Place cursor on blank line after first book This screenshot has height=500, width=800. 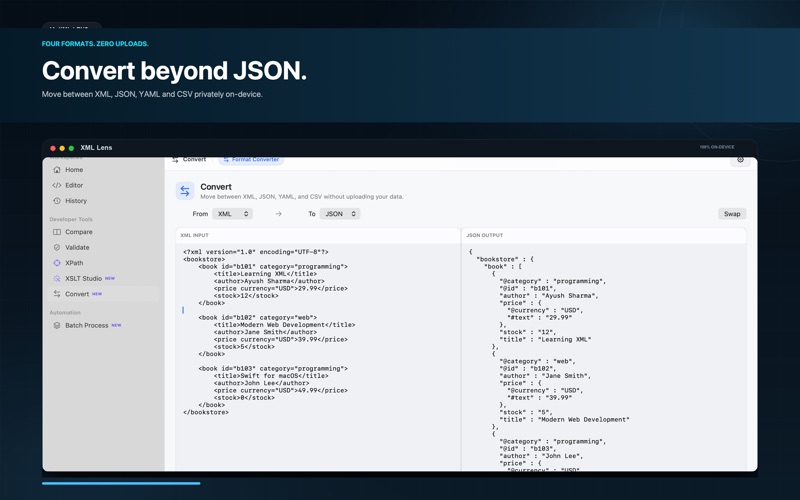click(183, 310)
